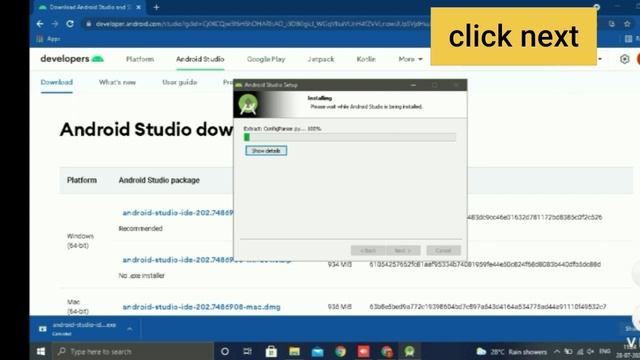Click the browser address bar URL
Screen dimensions: 640x360
pyautogui.click(x=261, y=24)
